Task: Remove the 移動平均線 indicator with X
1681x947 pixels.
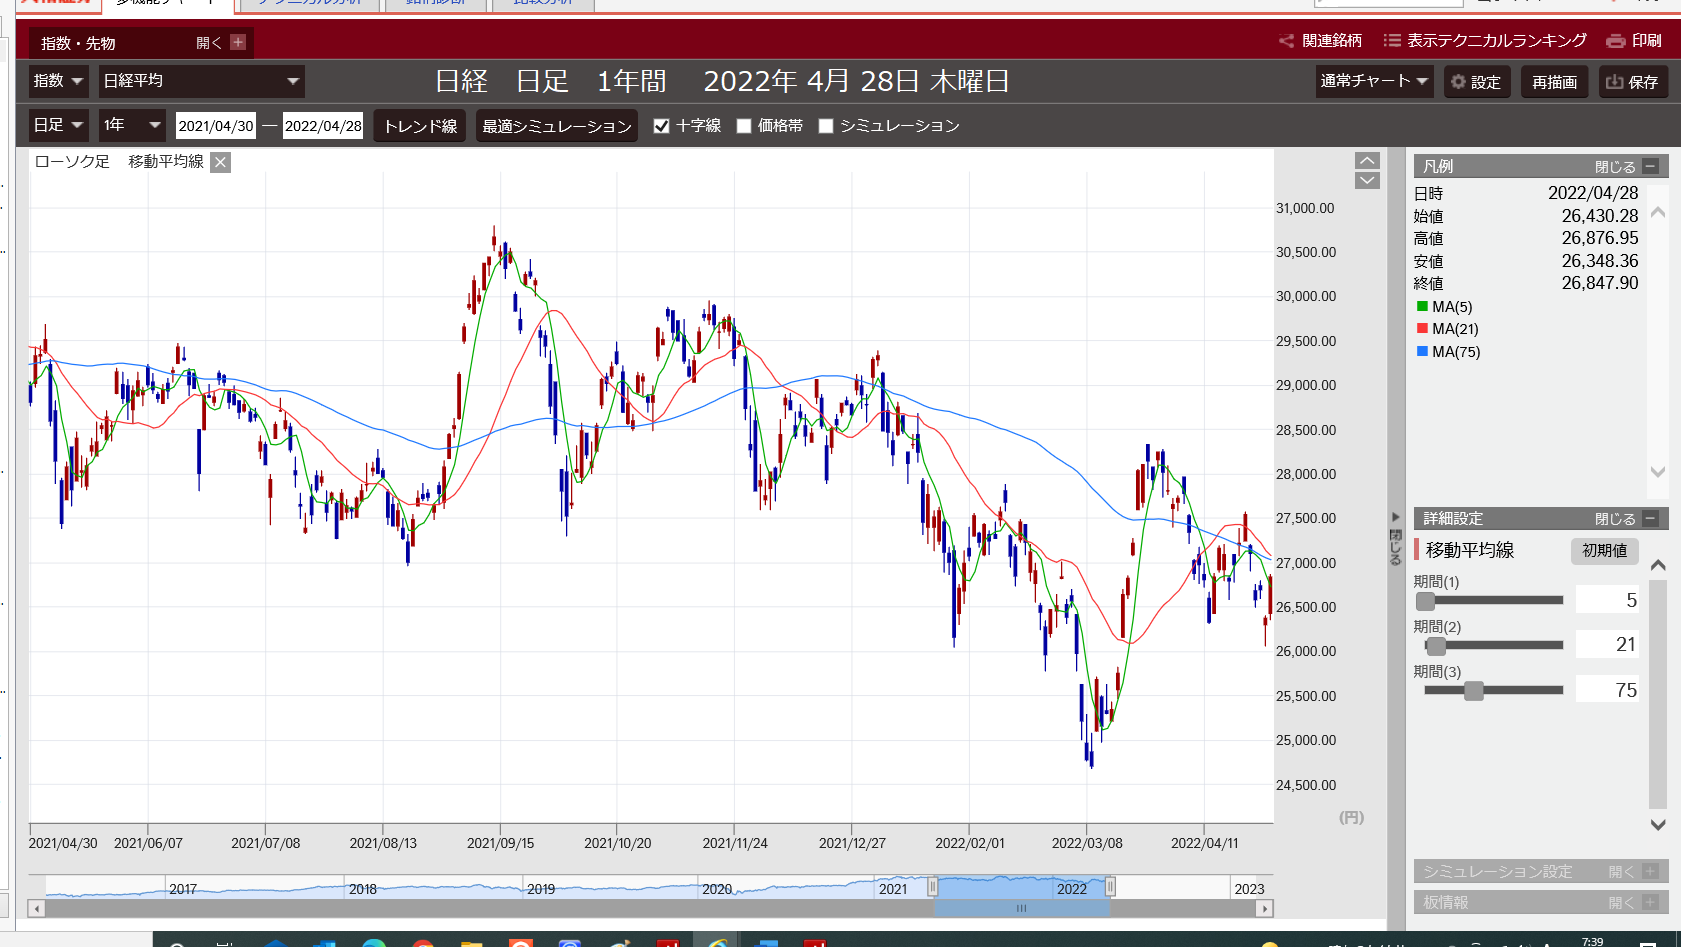Action: point(221,162)
